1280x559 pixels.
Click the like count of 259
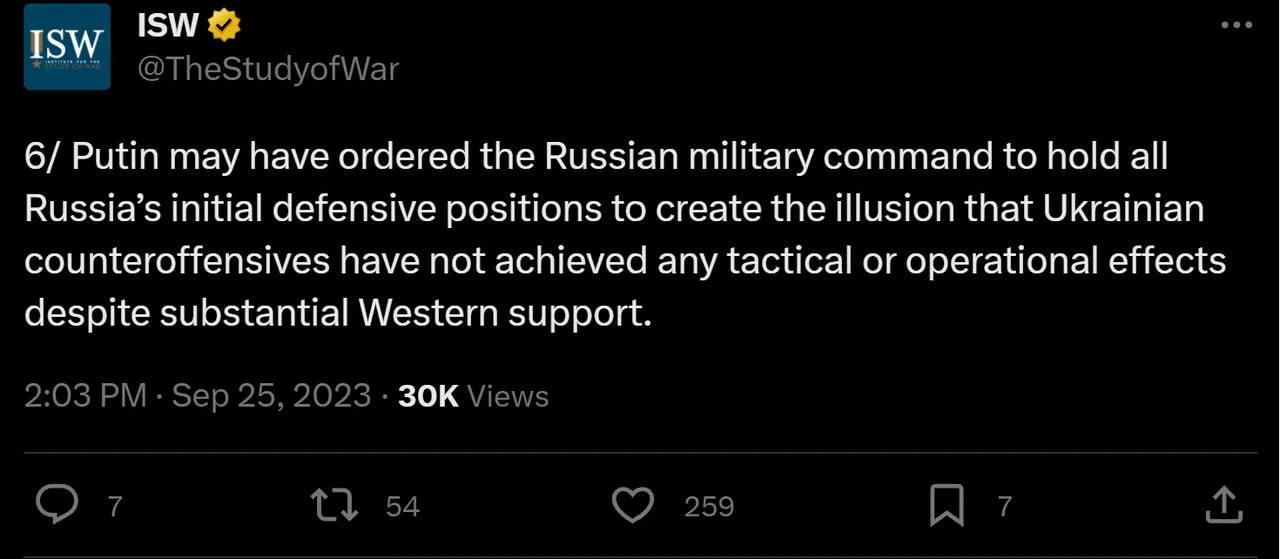click(709, 507)
